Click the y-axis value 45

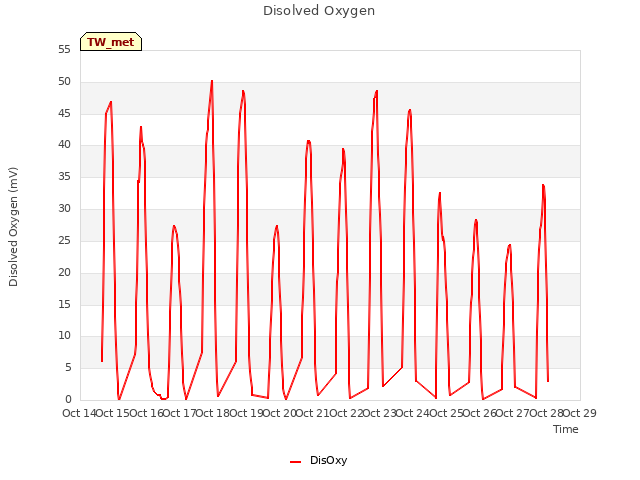[64, 113]
